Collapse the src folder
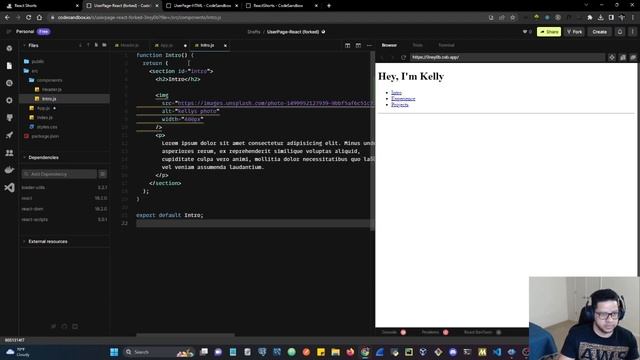This screenshot has height=360, width=640. coord(31,71)
